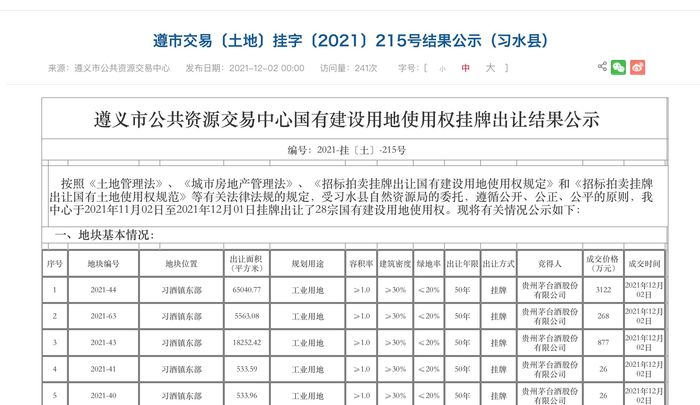Viewport: 700px width, 405px height.
Task: Click the price 3122 cell
Action: point(602,289)
